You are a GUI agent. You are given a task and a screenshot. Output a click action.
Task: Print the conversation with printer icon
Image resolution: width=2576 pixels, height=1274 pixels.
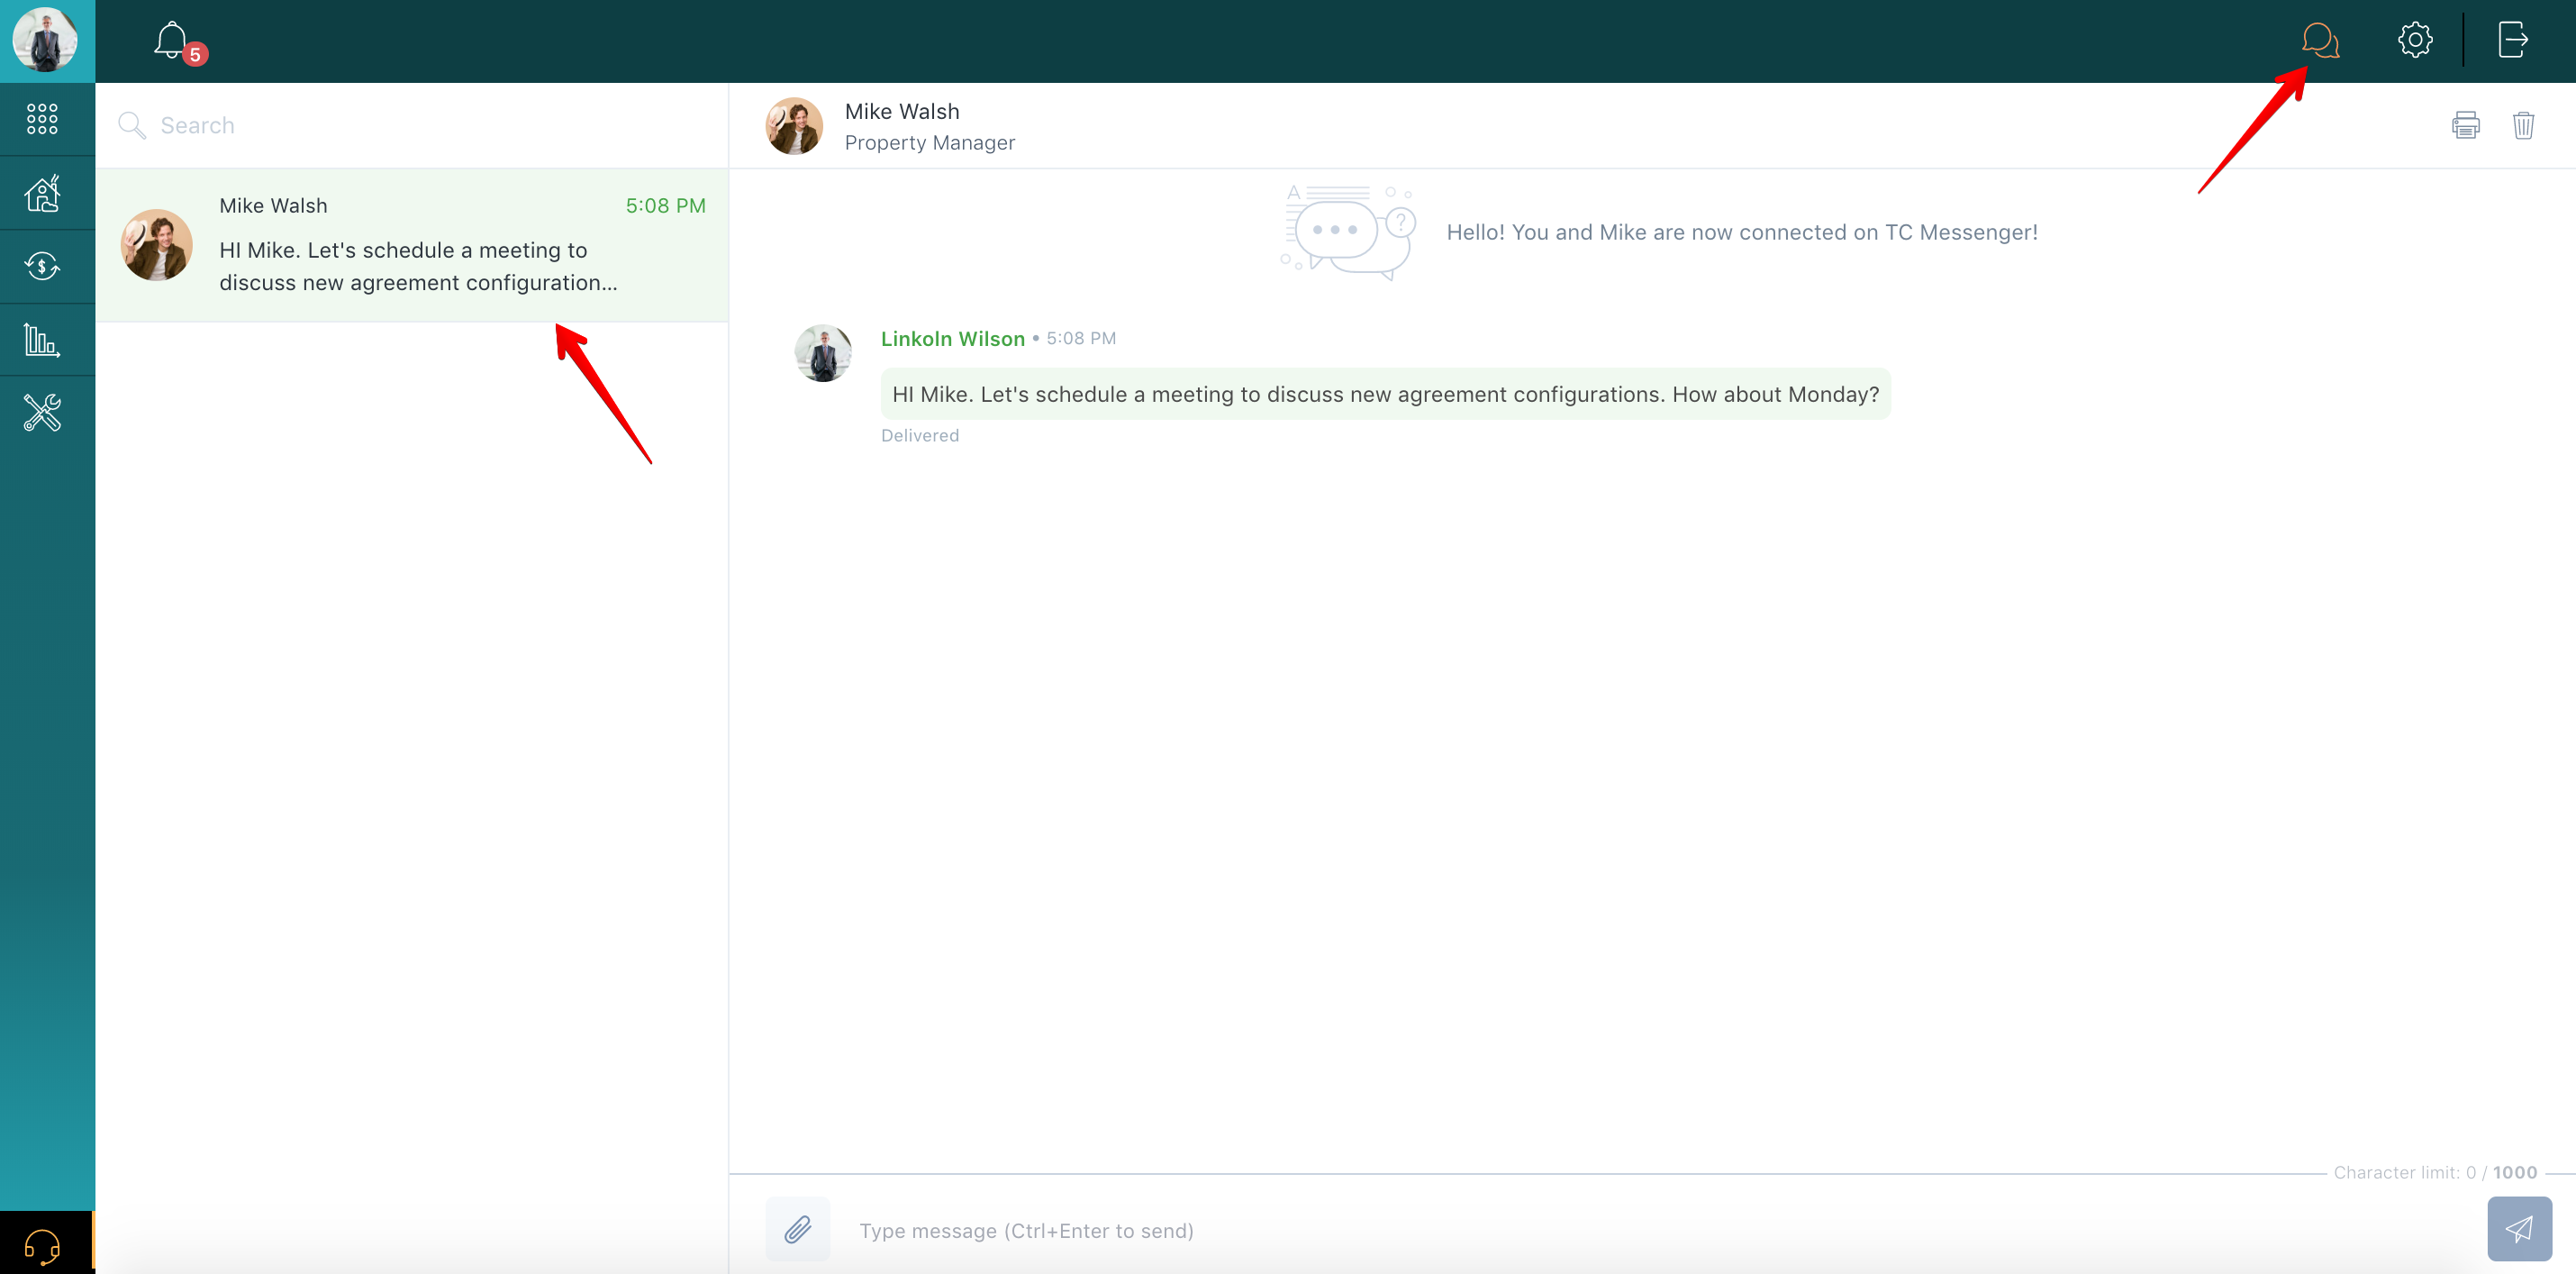point(2466,125)
